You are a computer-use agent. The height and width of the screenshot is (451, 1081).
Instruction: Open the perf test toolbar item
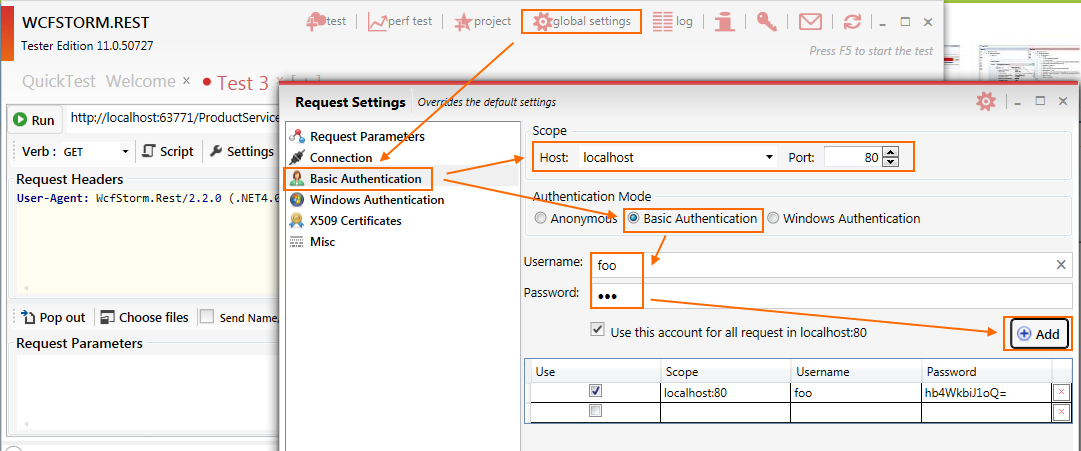tap(400, 21)
